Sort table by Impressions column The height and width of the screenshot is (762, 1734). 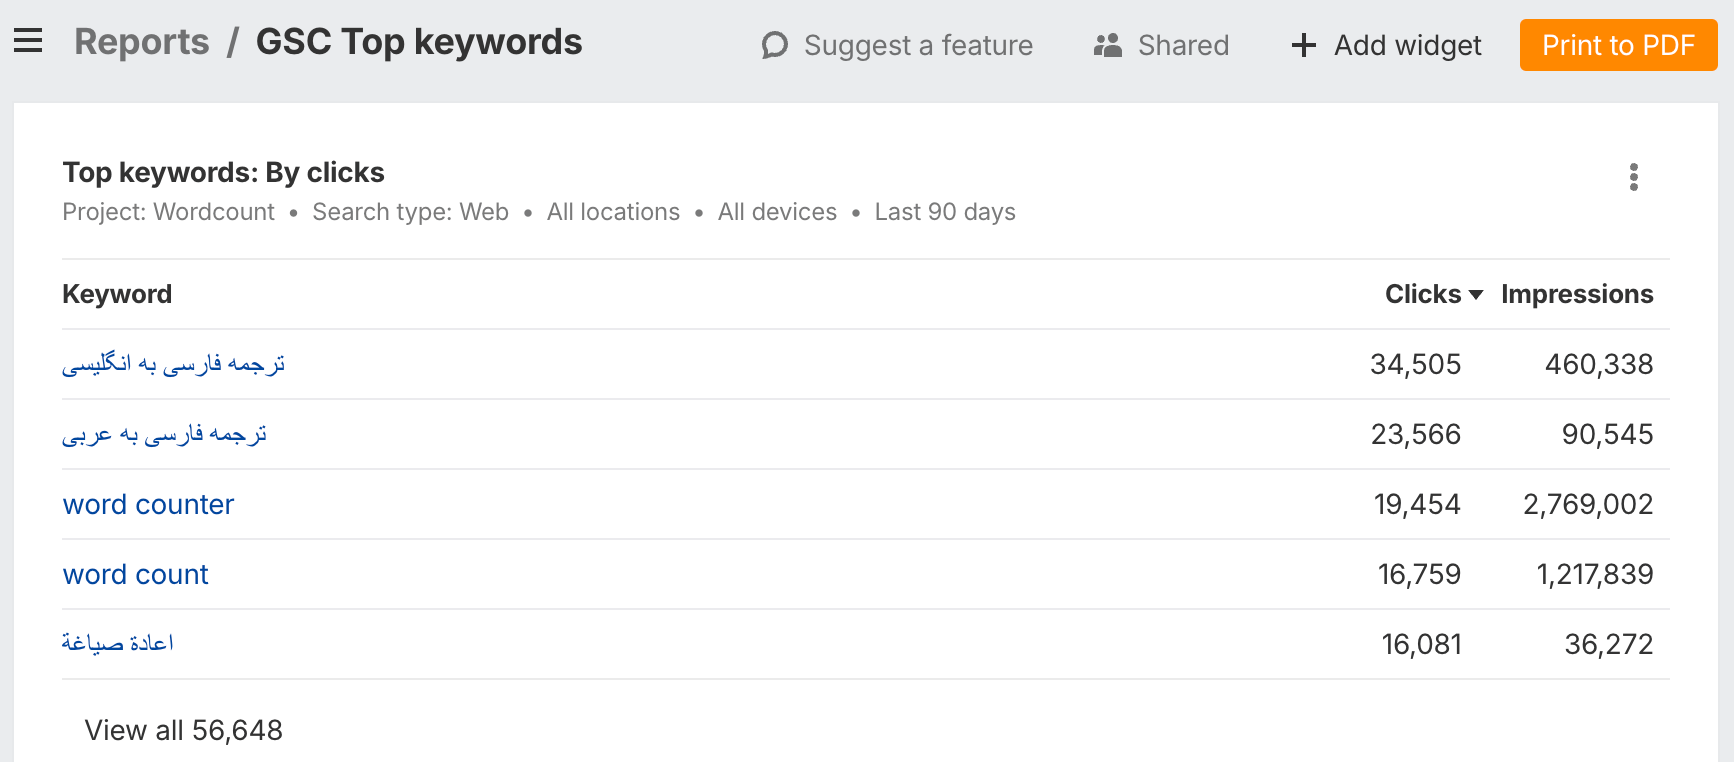coord(1576,294)
